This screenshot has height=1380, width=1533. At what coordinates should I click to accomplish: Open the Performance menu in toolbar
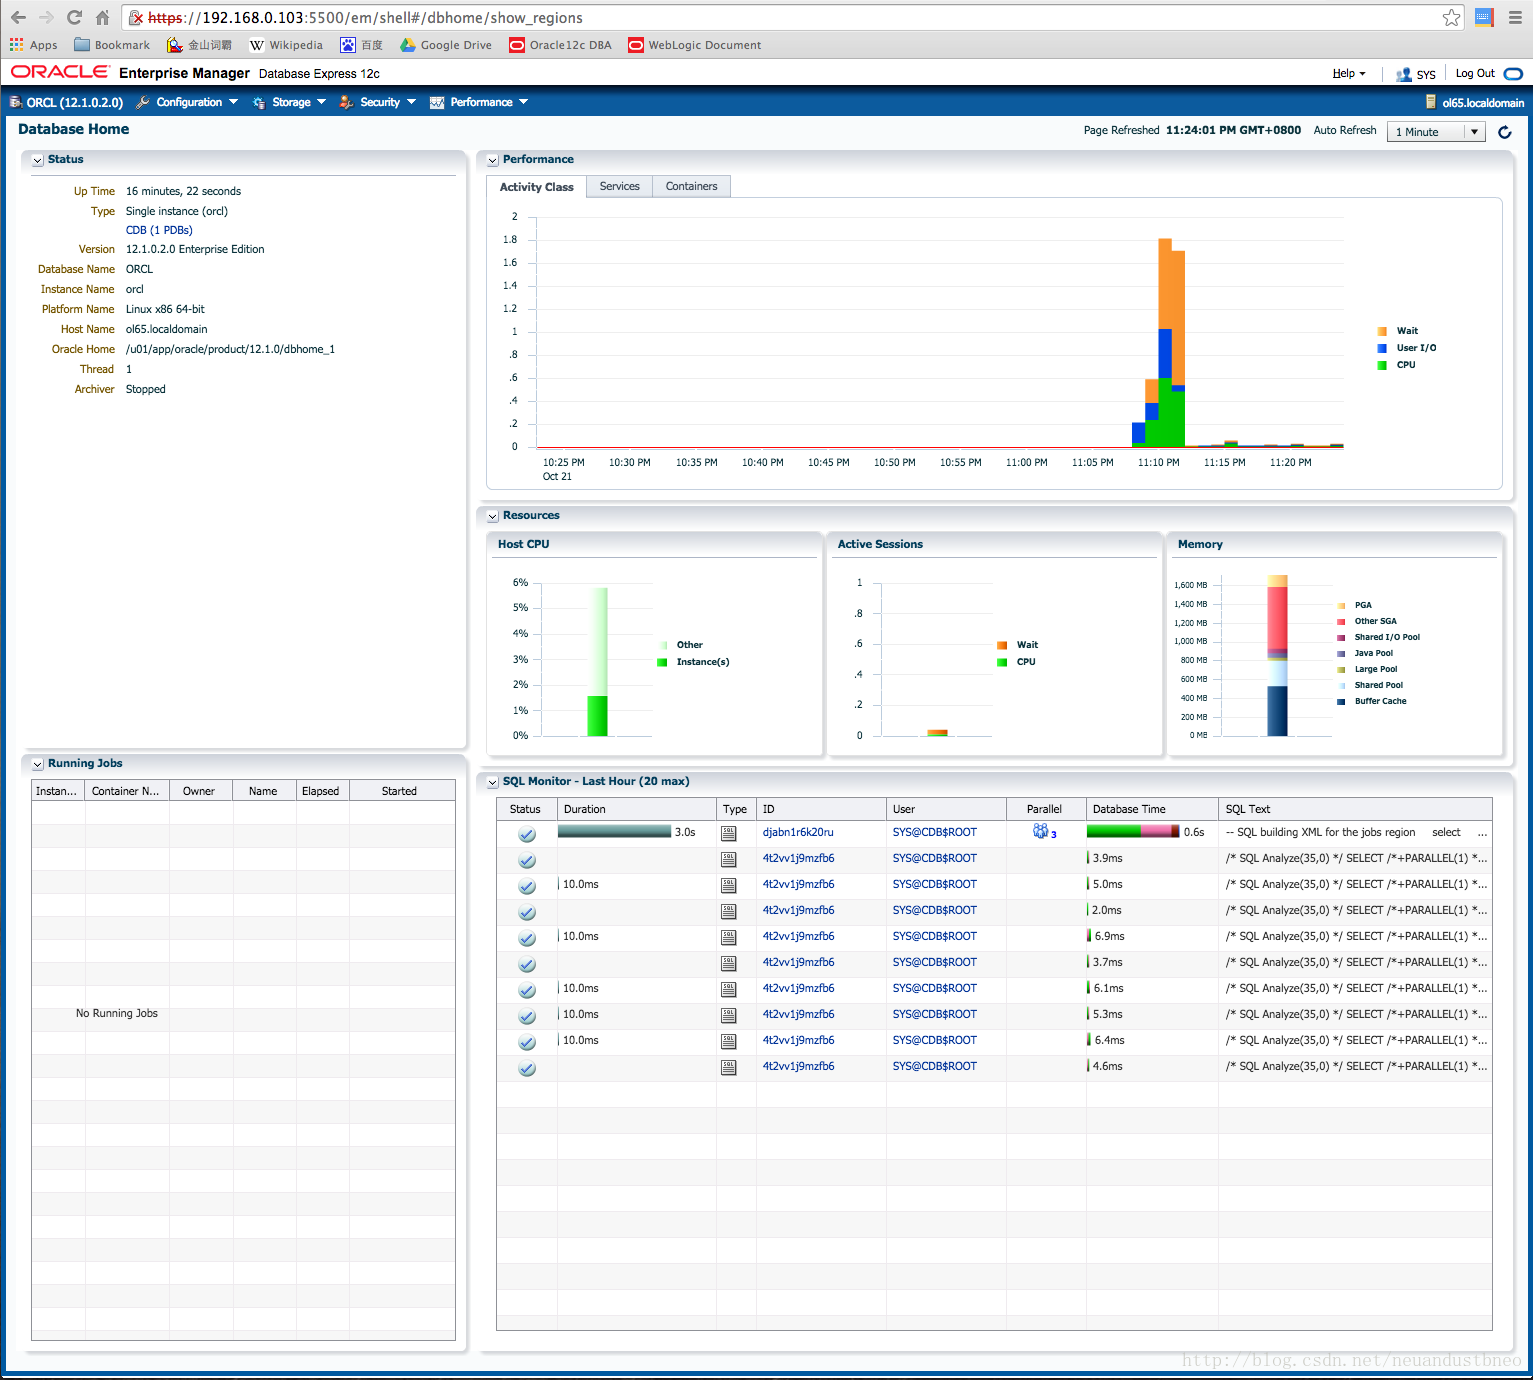click(479, 102)
